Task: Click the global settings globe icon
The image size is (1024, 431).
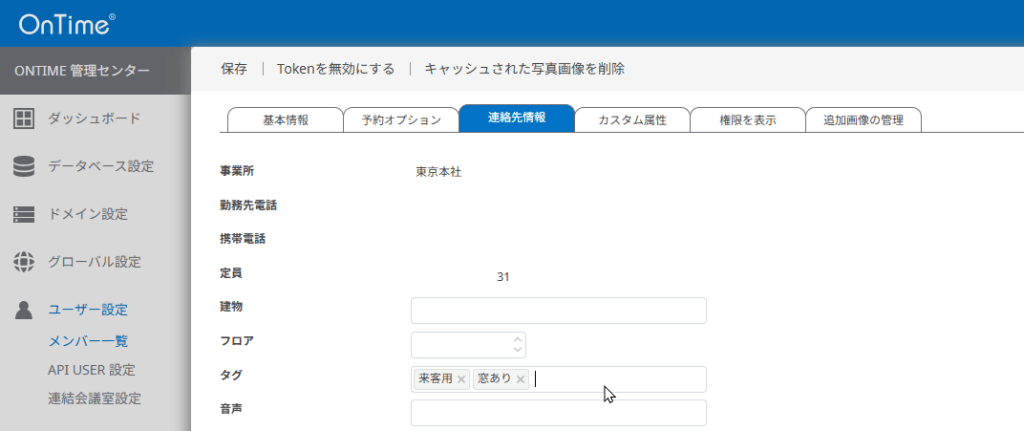Action: [x=24, y=262]
